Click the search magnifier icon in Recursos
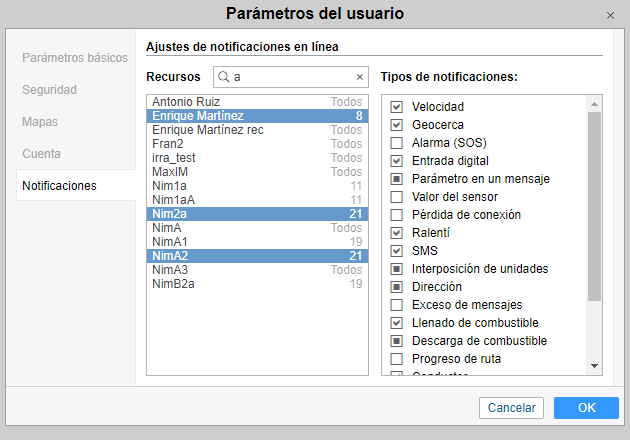The width and height of the screenshot is (630, 440). 223,77
